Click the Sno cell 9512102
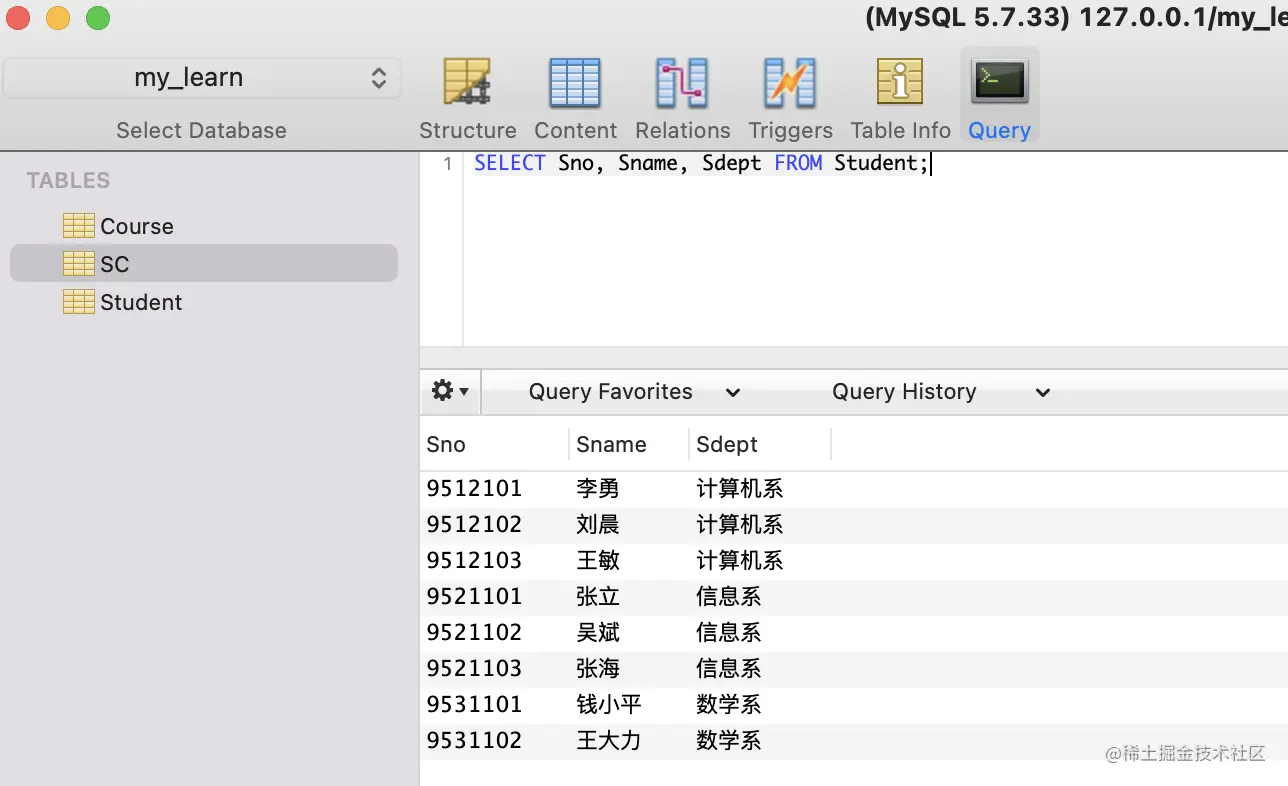The height and width of the screenshot is (786, 1288). (474, 525)
